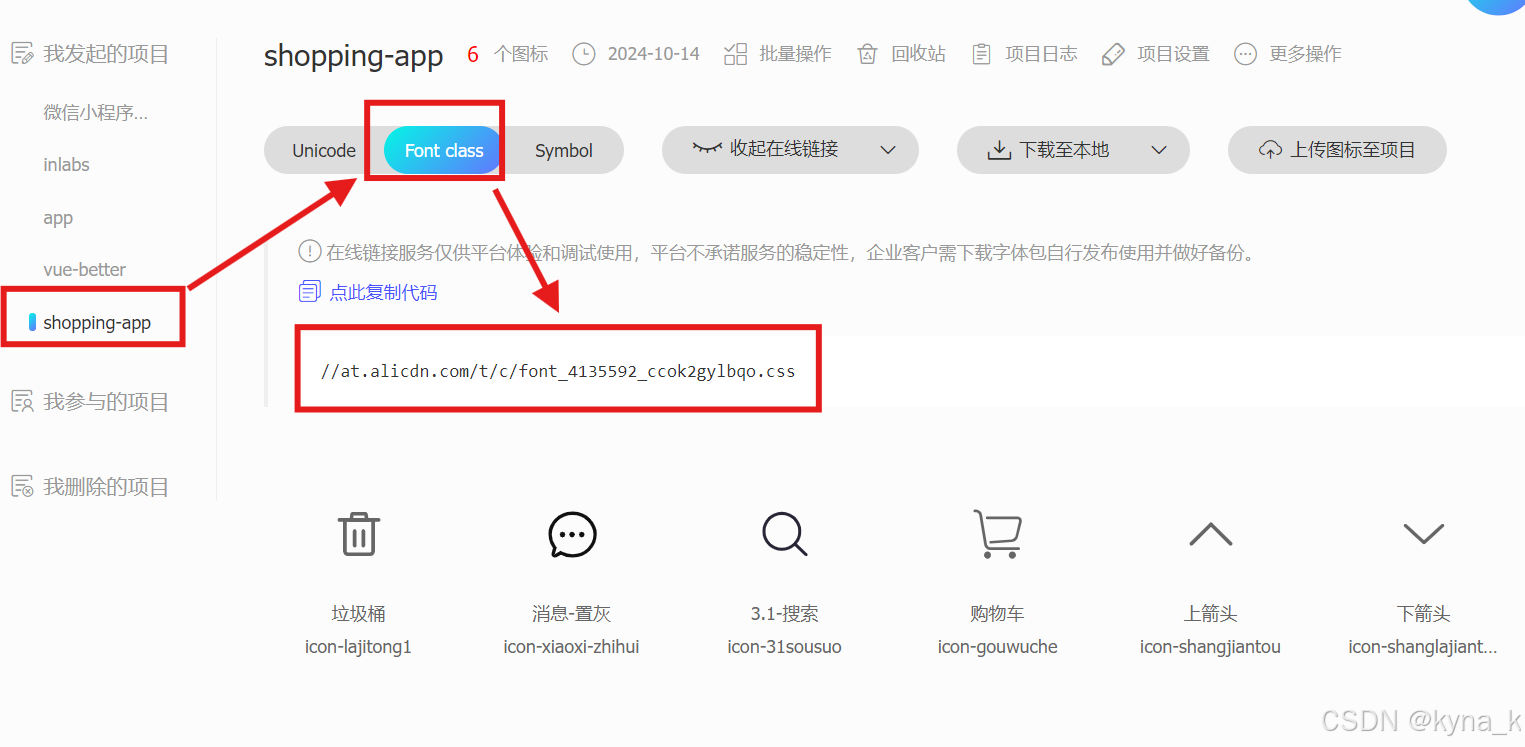Click 点此复制代码 link
This screenshot has height=747, width=1525.
click(384, 293)
